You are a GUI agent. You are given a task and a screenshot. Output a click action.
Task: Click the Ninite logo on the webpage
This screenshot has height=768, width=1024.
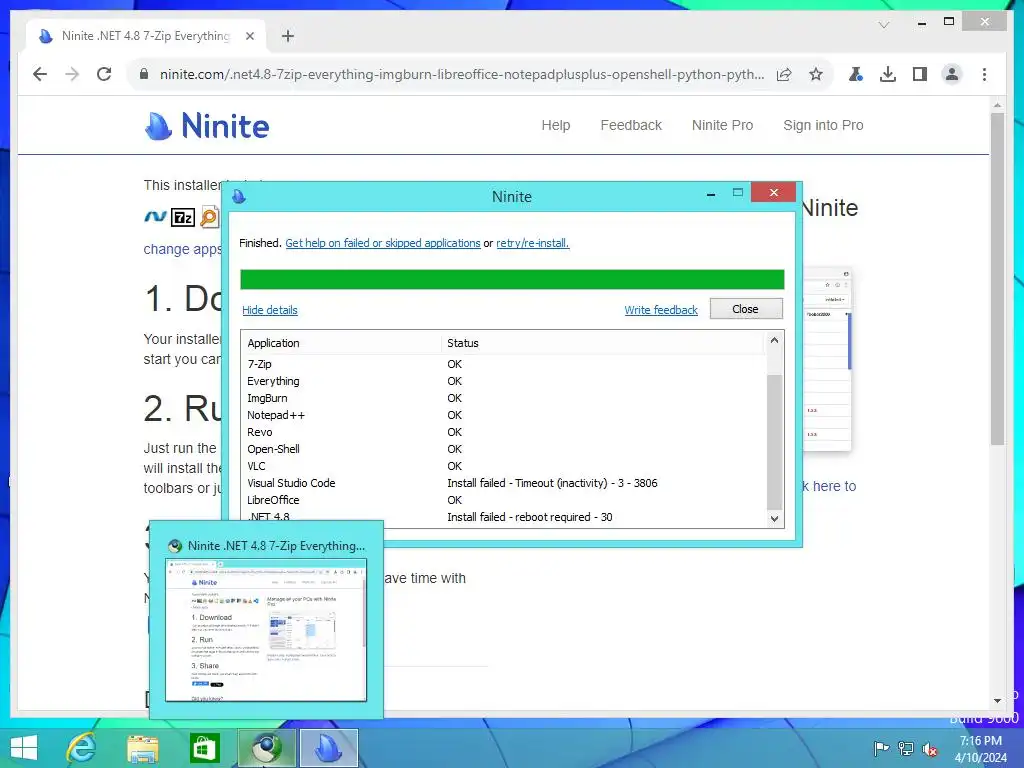coord(207,125)
